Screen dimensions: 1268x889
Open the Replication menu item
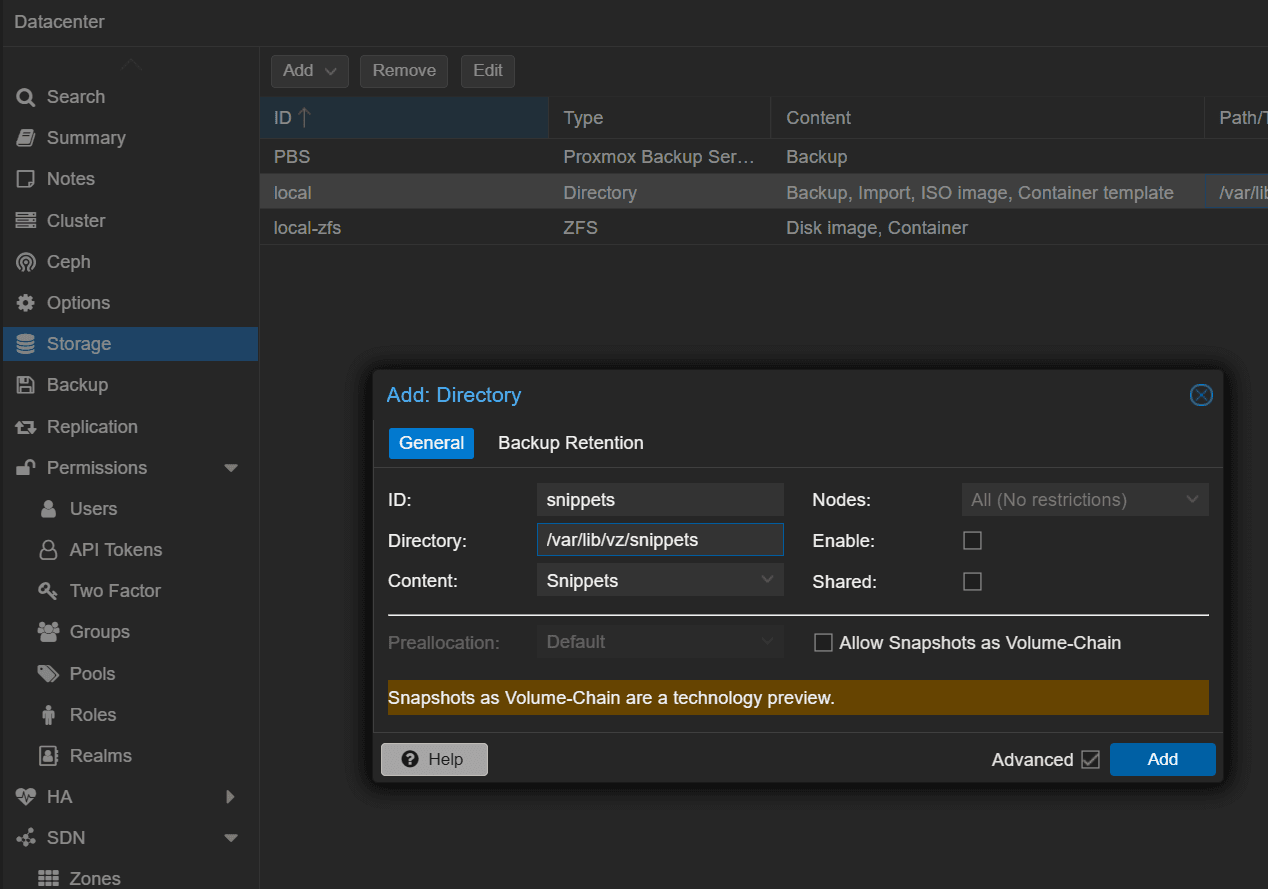(x=130, y=427)
